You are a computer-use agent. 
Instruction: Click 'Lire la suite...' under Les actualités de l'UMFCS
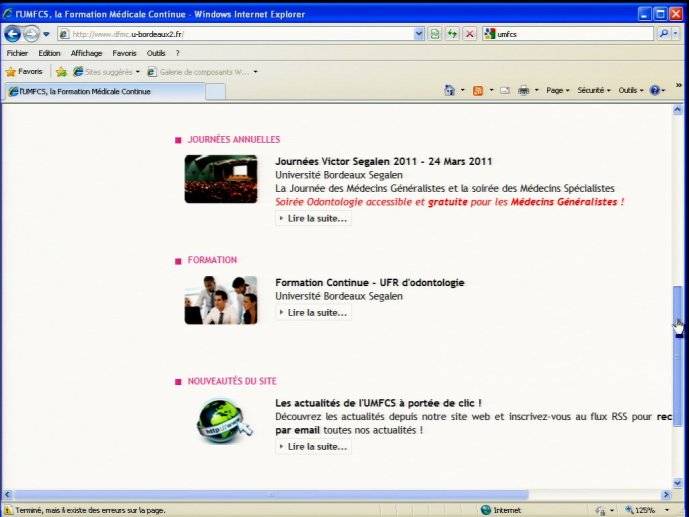(313, 447)
